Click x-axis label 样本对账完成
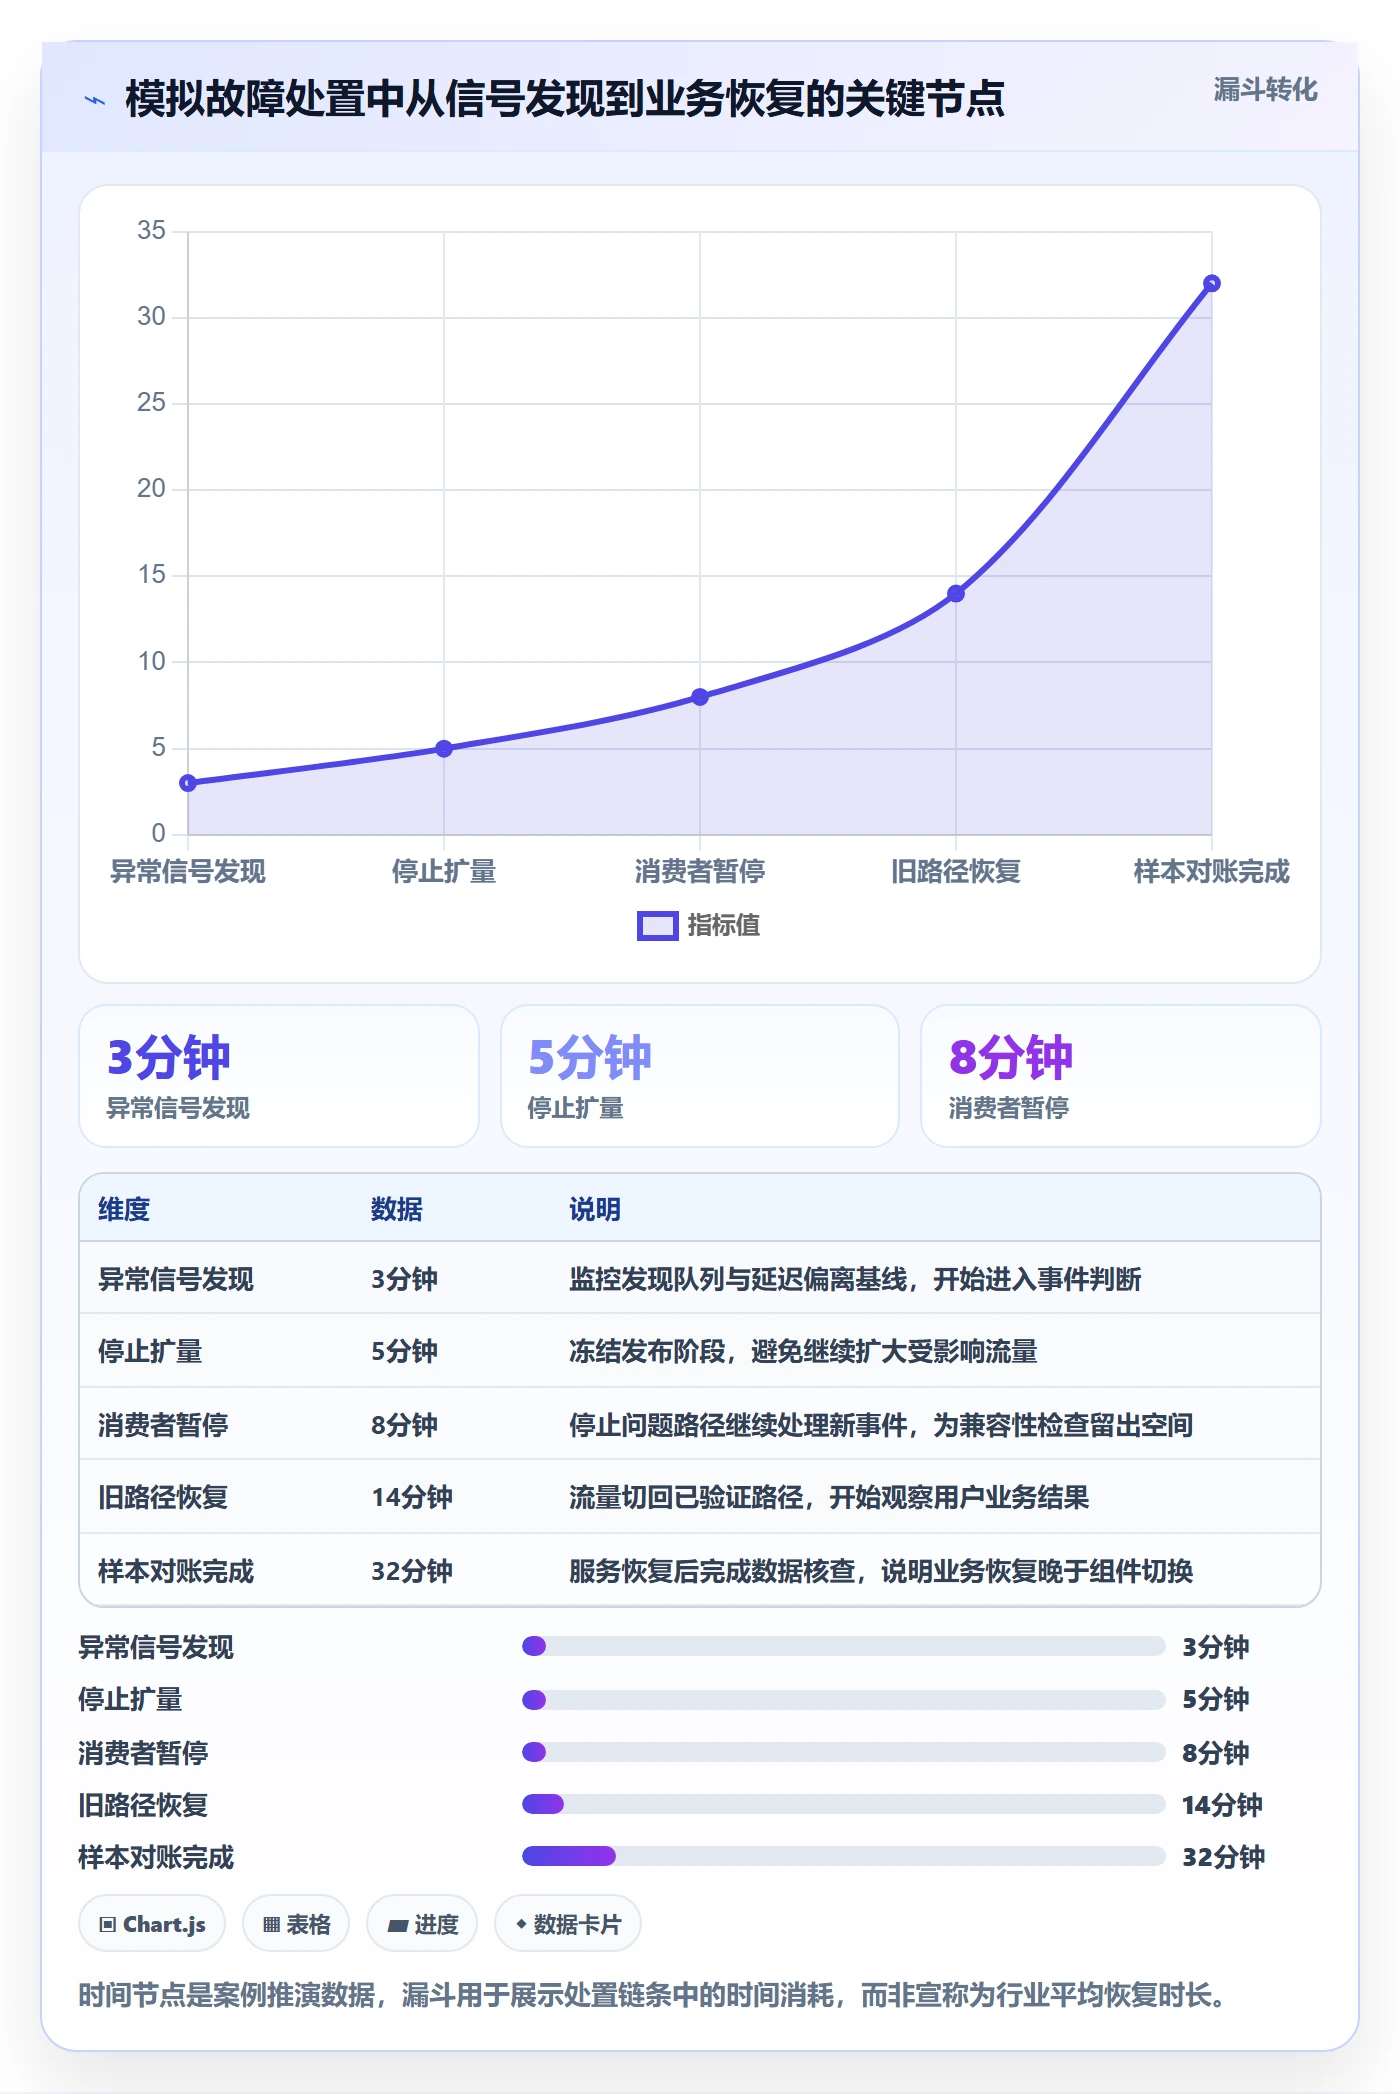This screenshot has width=1400, height=2094. click(1211, 872)
